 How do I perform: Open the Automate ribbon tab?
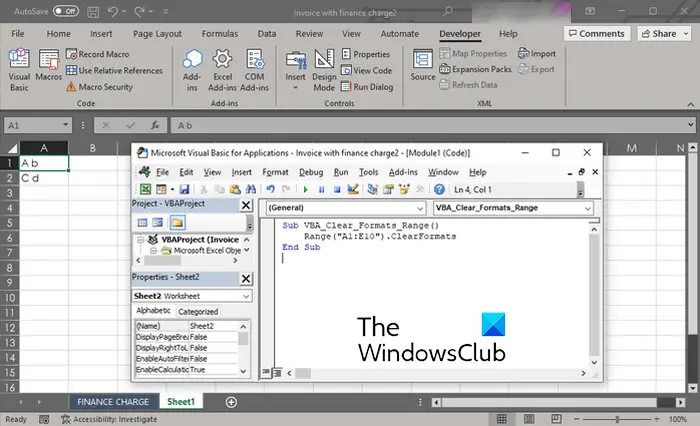click(400, 33)
